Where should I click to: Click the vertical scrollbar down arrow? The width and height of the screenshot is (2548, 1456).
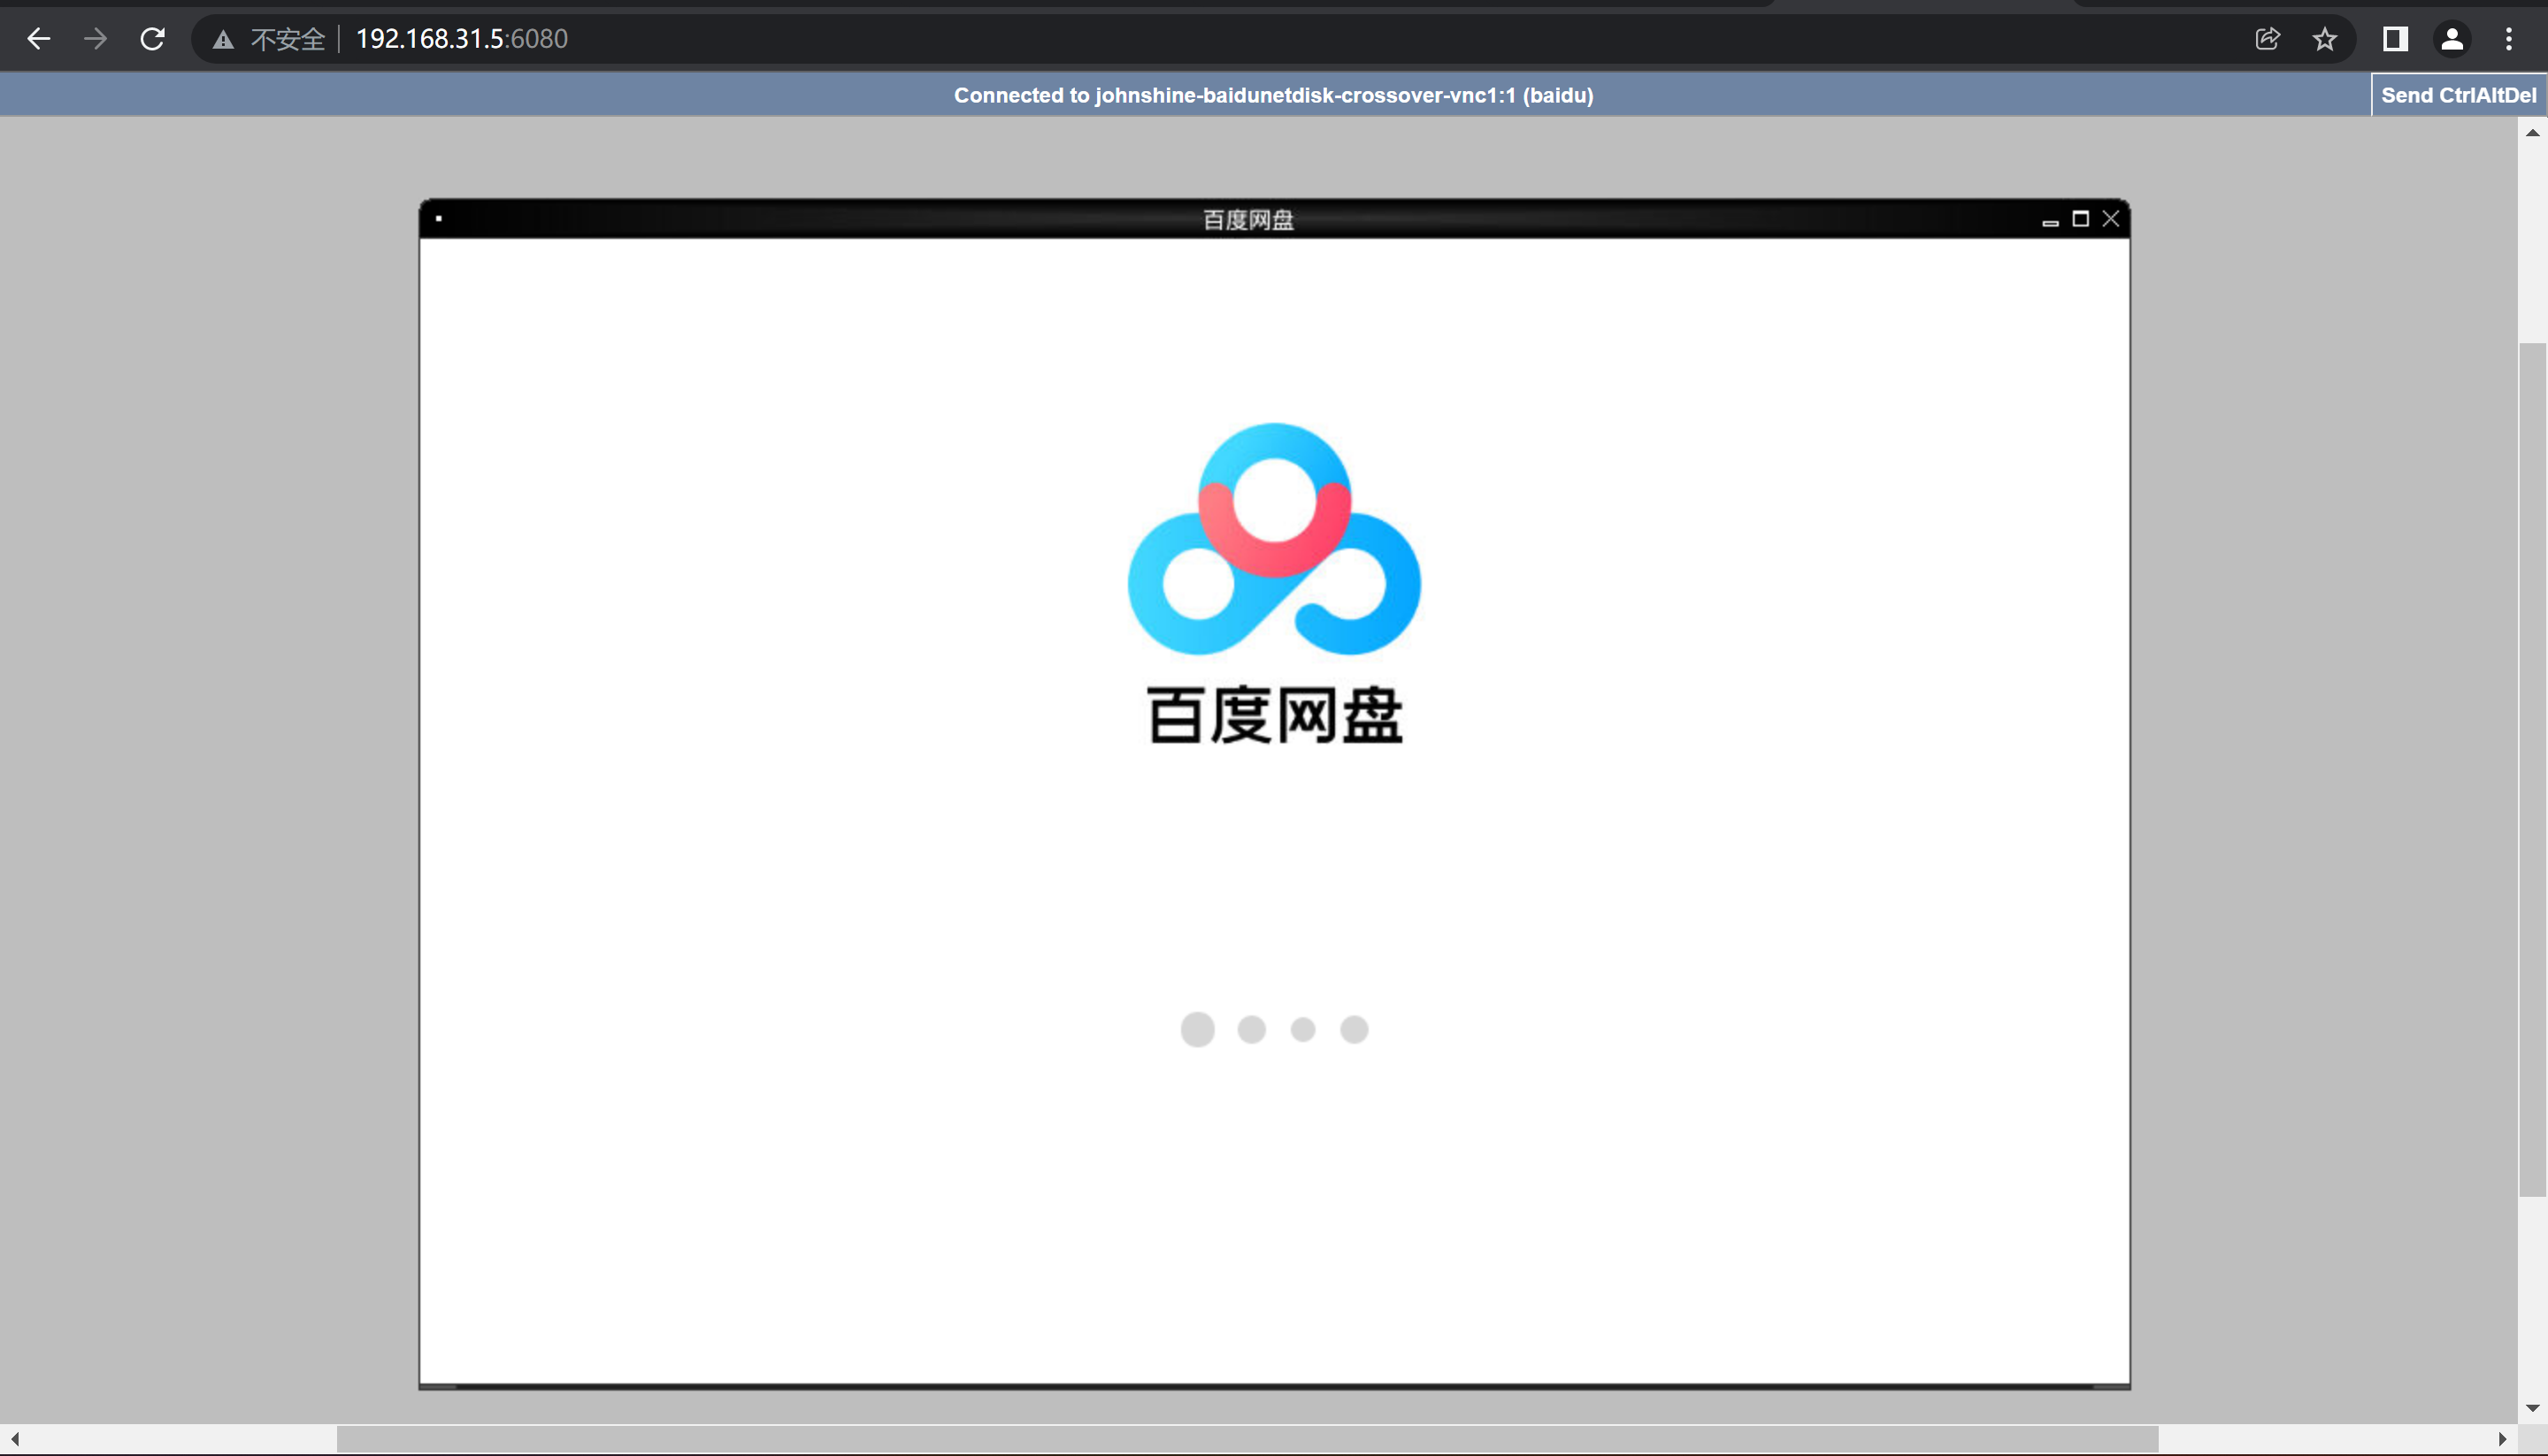[x=2532, y=1408]
